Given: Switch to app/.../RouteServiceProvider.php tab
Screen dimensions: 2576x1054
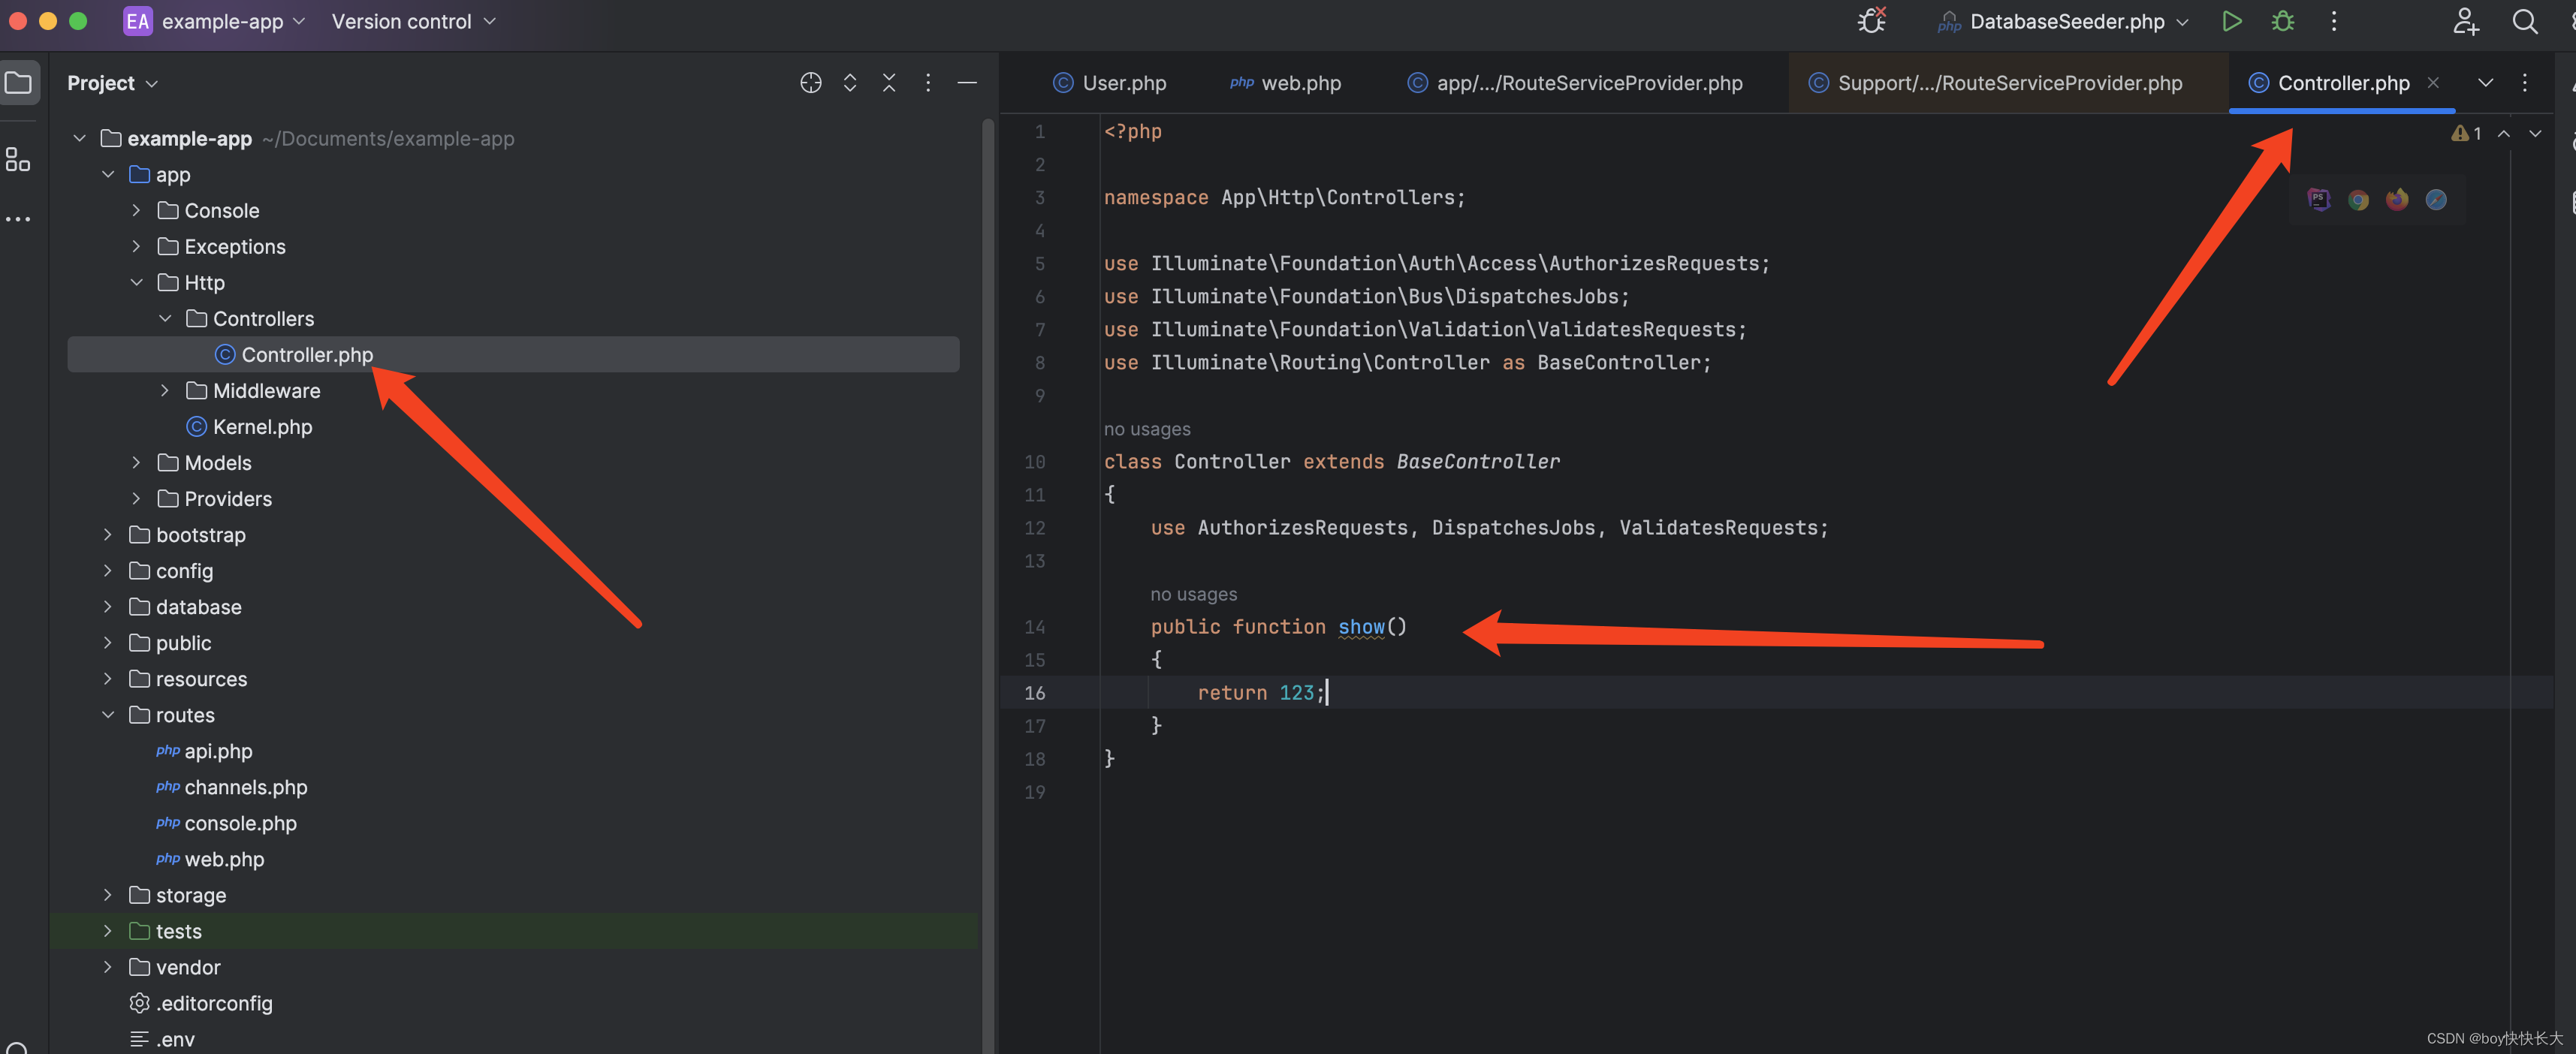Looking at the screenshot, I should point(1574,83).
